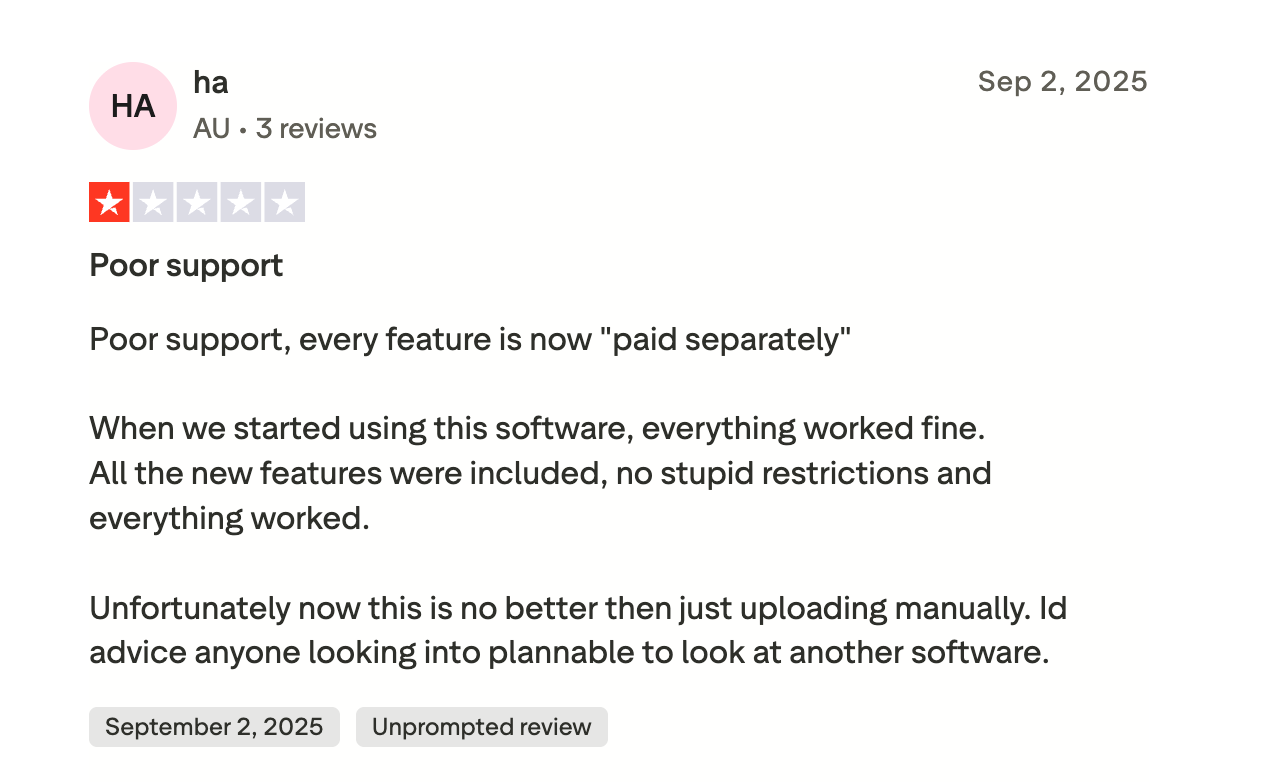The image size is (1282, 782).
Task: Click the "3 reviews" count
Action: coord(316,129)
